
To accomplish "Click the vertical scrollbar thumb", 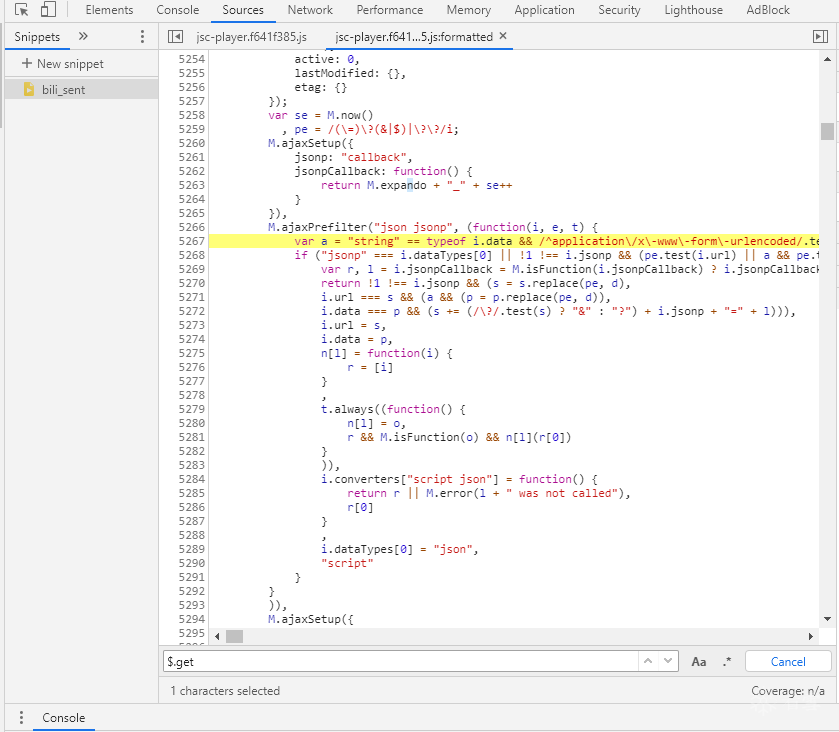I will pos(827,131).
